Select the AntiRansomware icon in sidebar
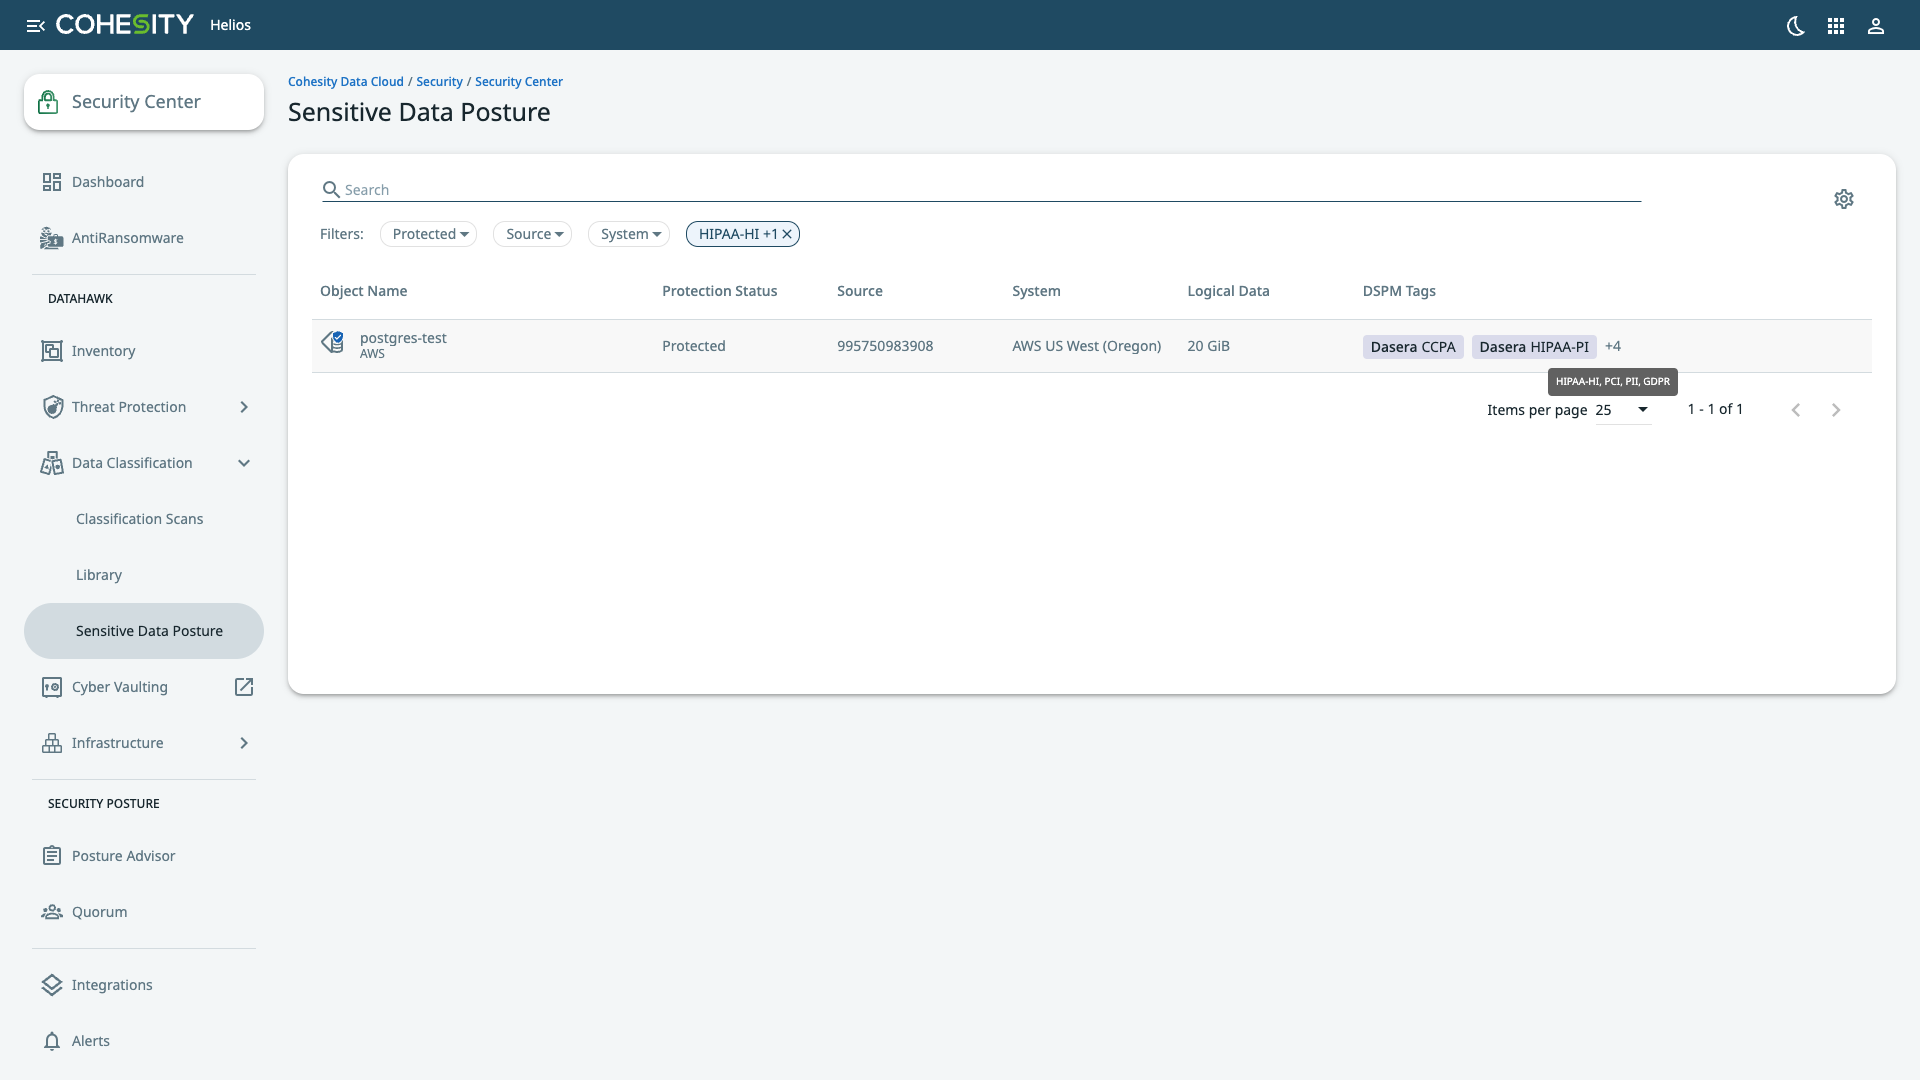The height and width of the screenshot is (1080, 1920). pyautogui.click(x=52, y=238)
